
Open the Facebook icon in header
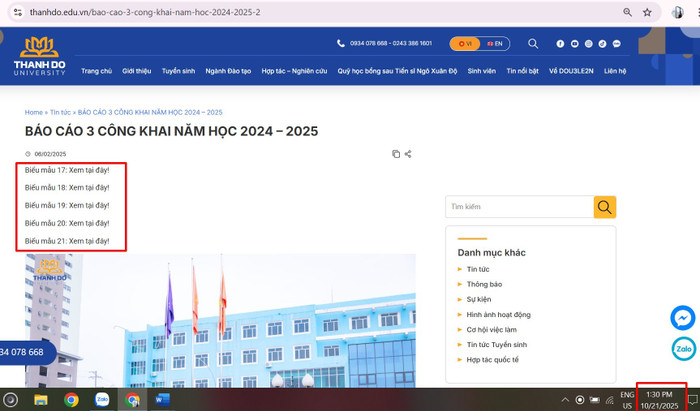tap(560, 44)
